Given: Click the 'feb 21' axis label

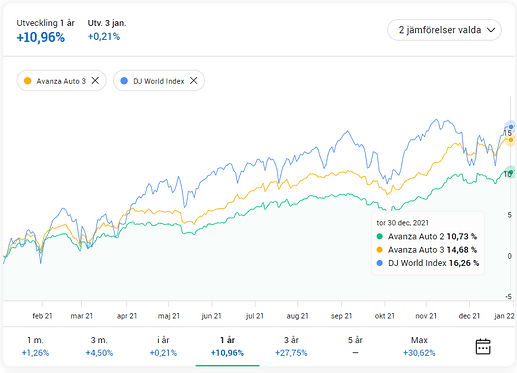Looking at the screenshot, I should (x=42, y=316).
